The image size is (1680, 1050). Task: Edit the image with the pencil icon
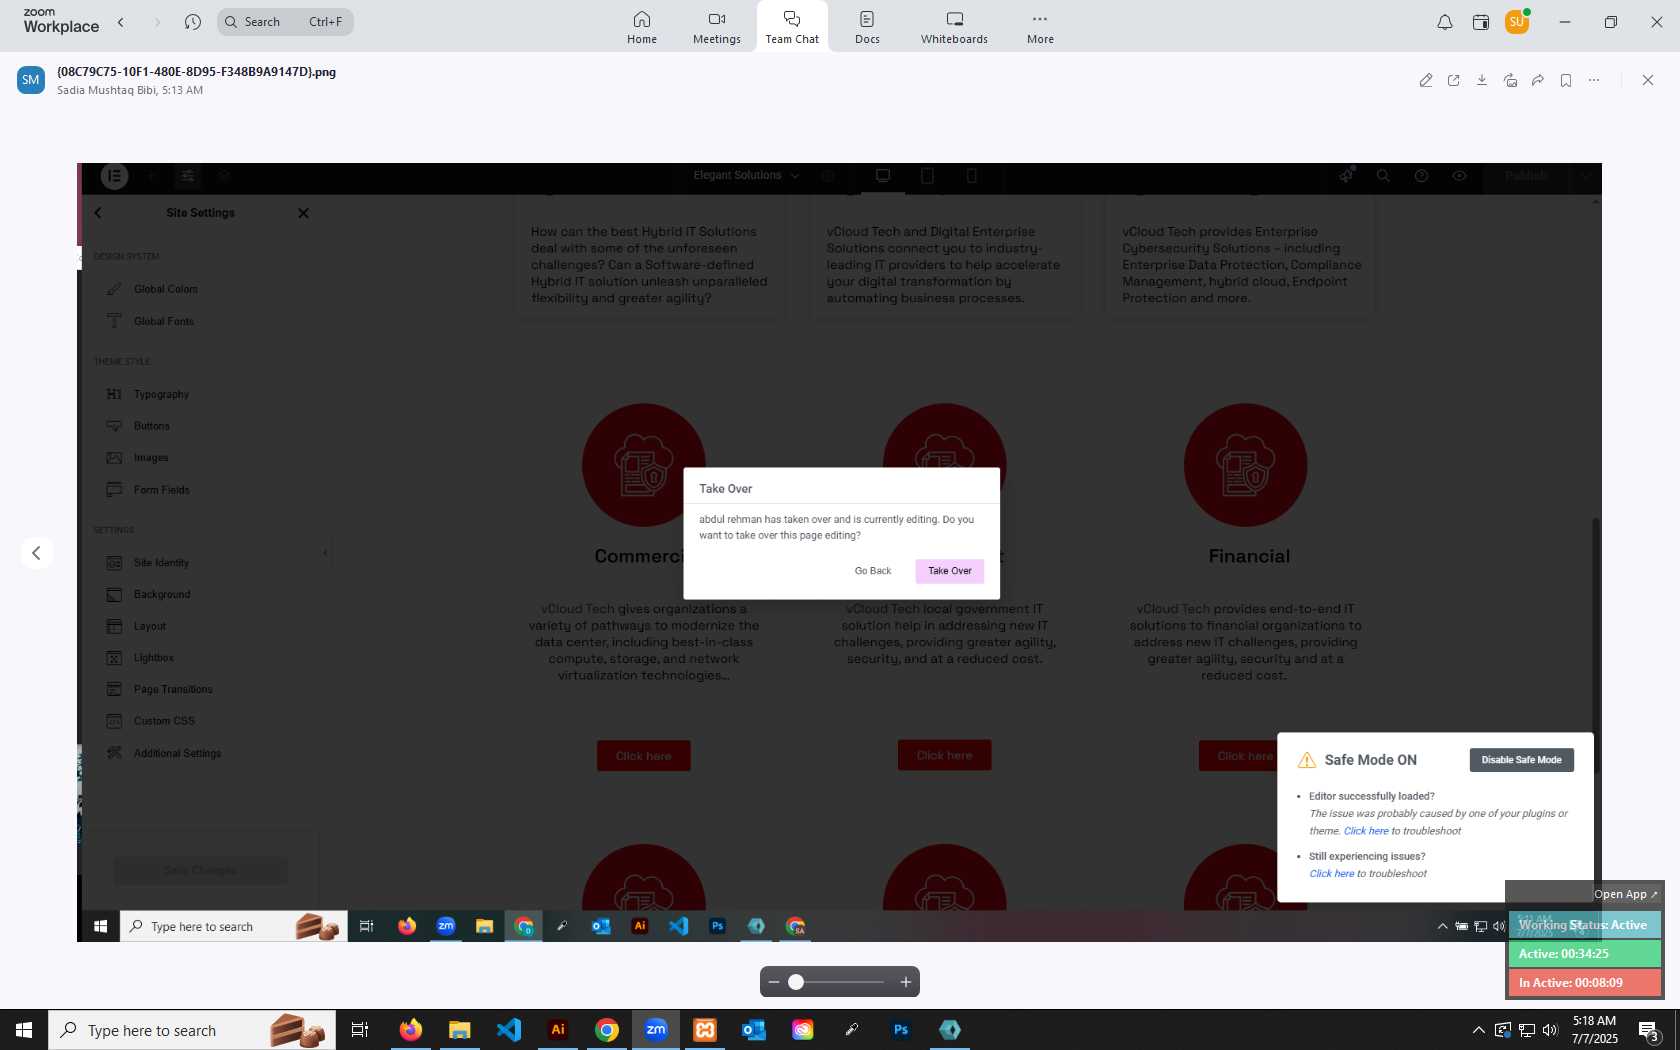(1426, 80)
